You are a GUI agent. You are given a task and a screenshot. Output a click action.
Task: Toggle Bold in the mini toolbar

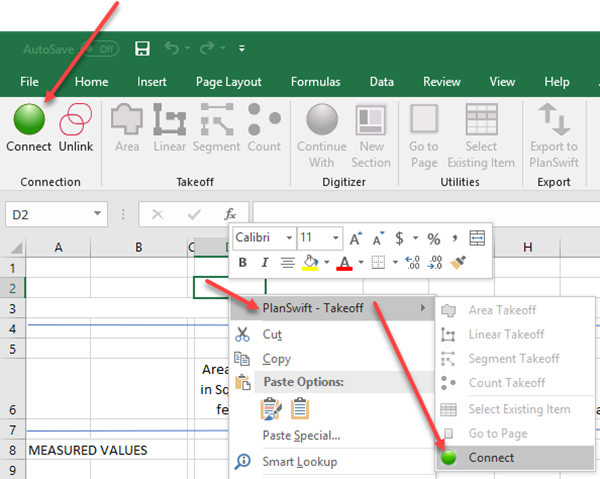pos(242,262)
